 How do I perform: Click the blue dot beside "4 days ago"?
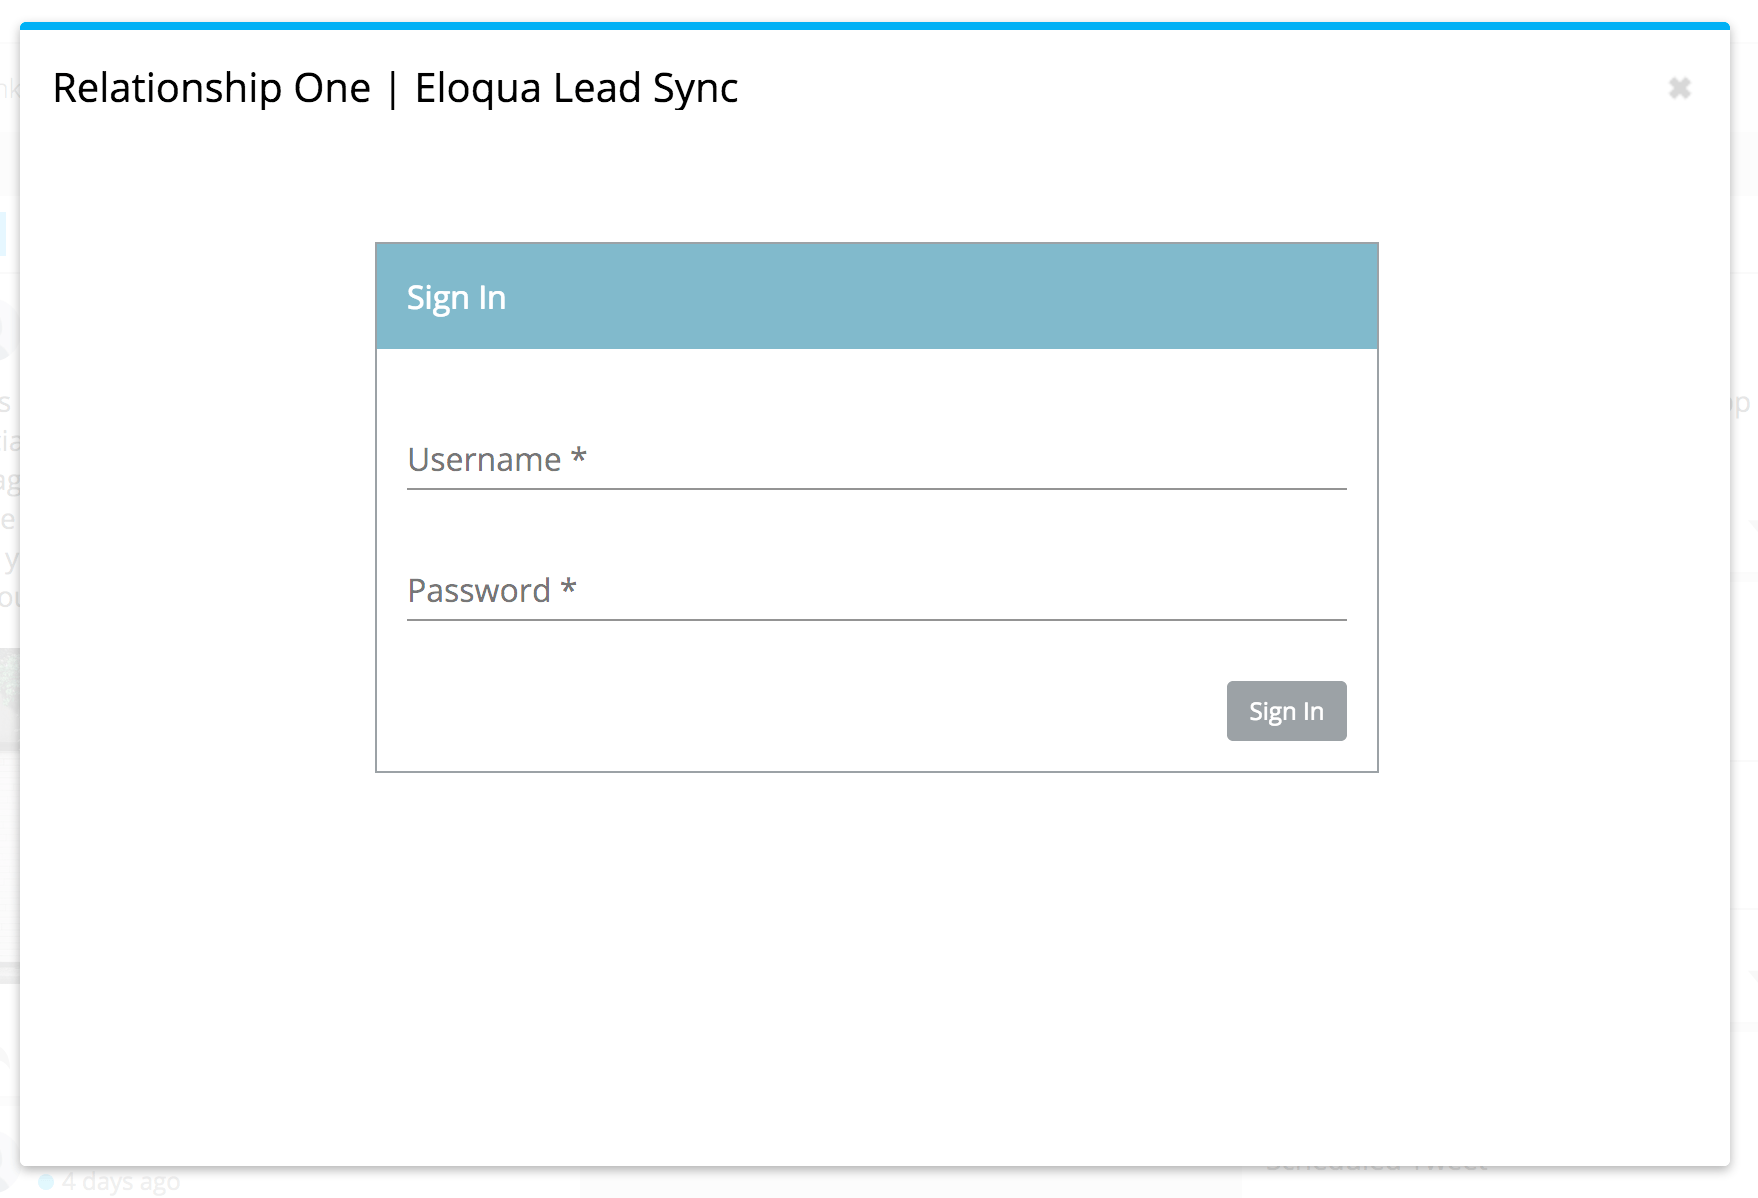tap(46, 1181)
